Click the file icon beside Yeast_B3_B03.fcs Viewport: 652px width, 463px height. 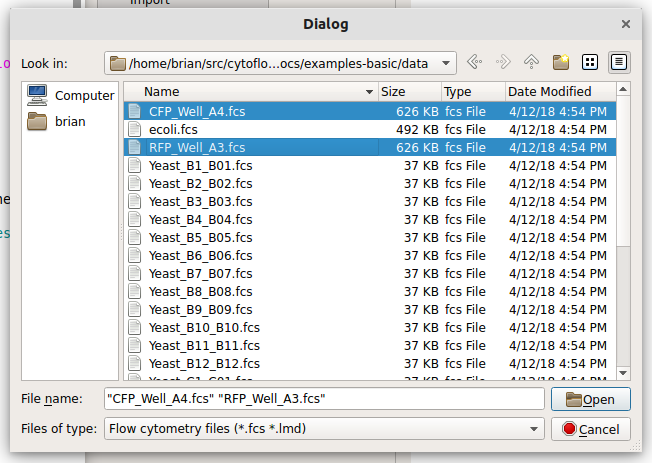click(134, 201)
